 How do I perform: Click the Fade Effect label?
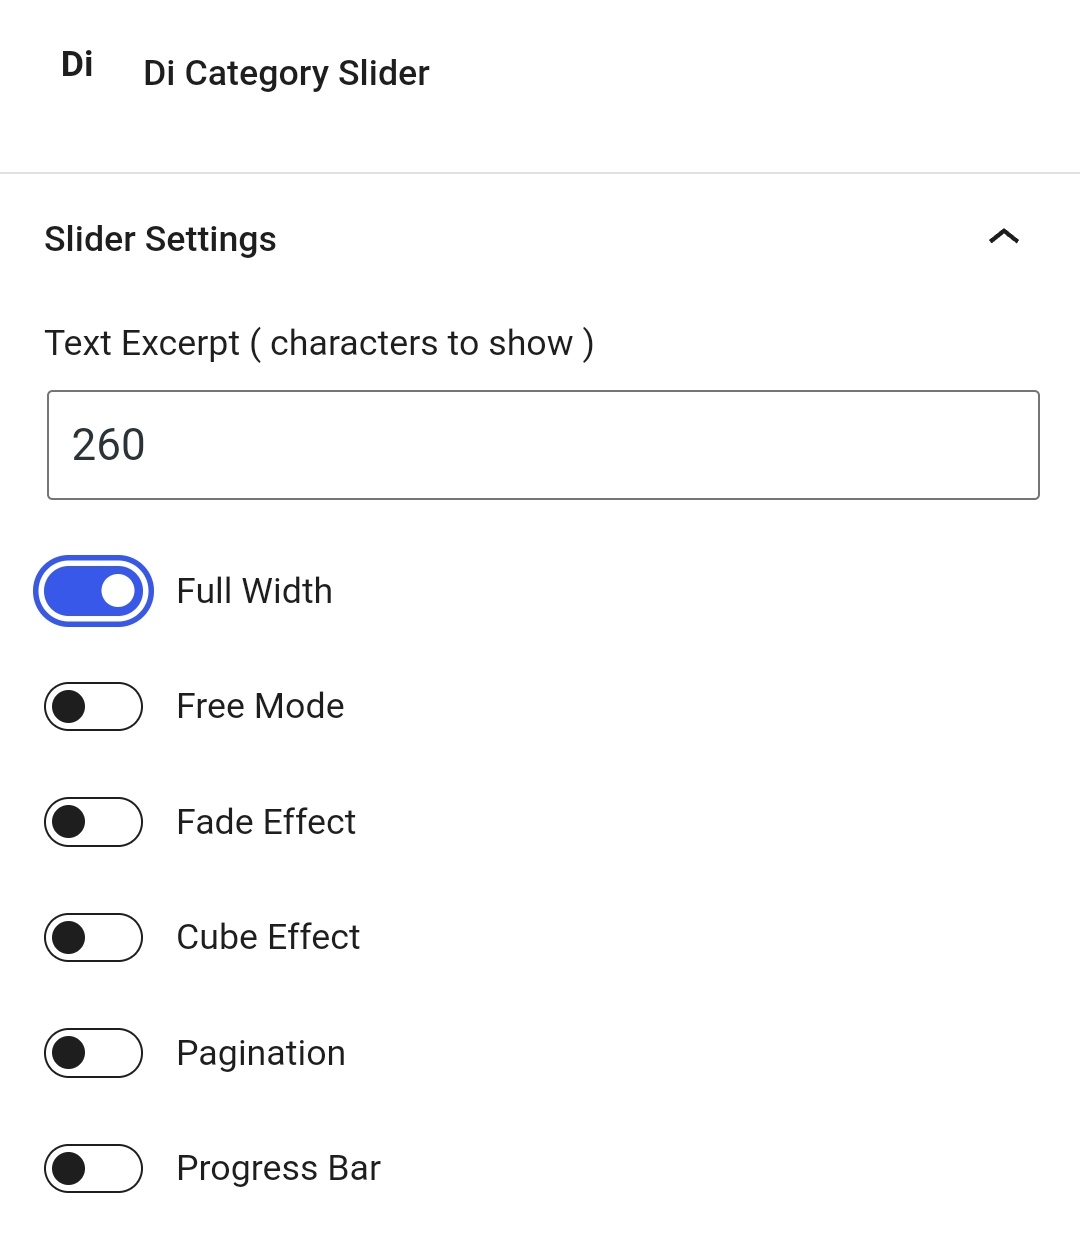click(x=266, y=822)
